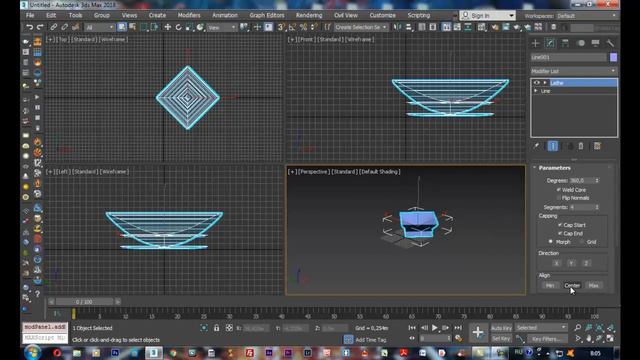The image size is (640, 360).
Task: Click the Segments spinner arrows
Action: click(597, 207)
